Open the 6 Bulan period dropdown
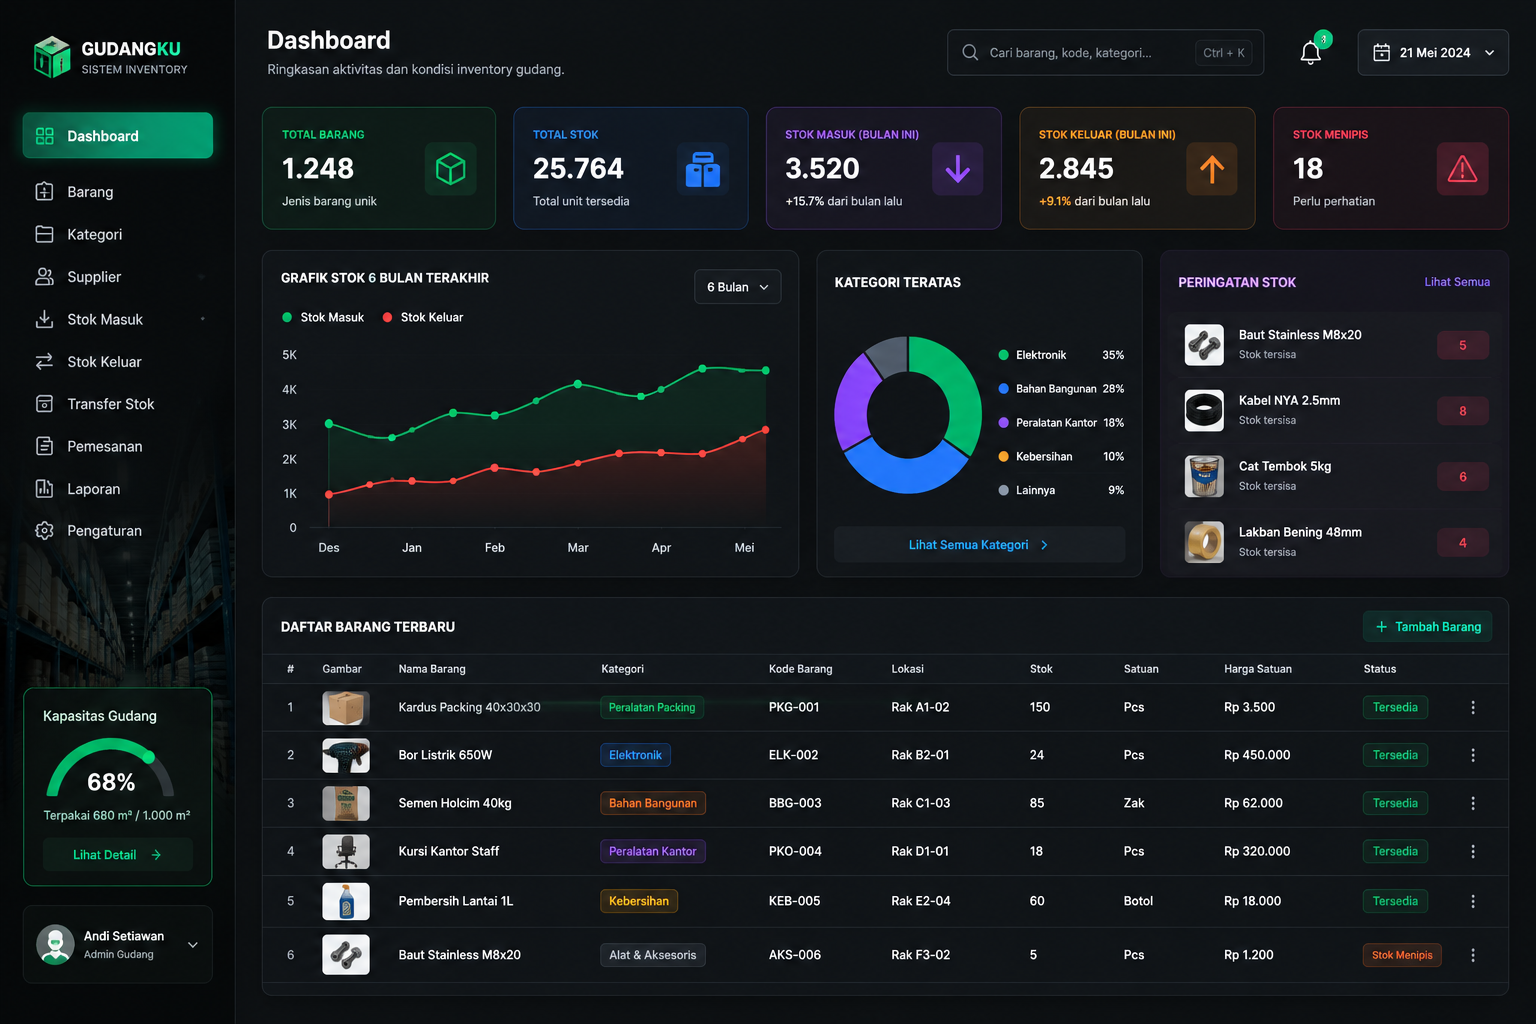Image resolution: width=1536 pixels, height=1024 pixels. pos(737,287)
